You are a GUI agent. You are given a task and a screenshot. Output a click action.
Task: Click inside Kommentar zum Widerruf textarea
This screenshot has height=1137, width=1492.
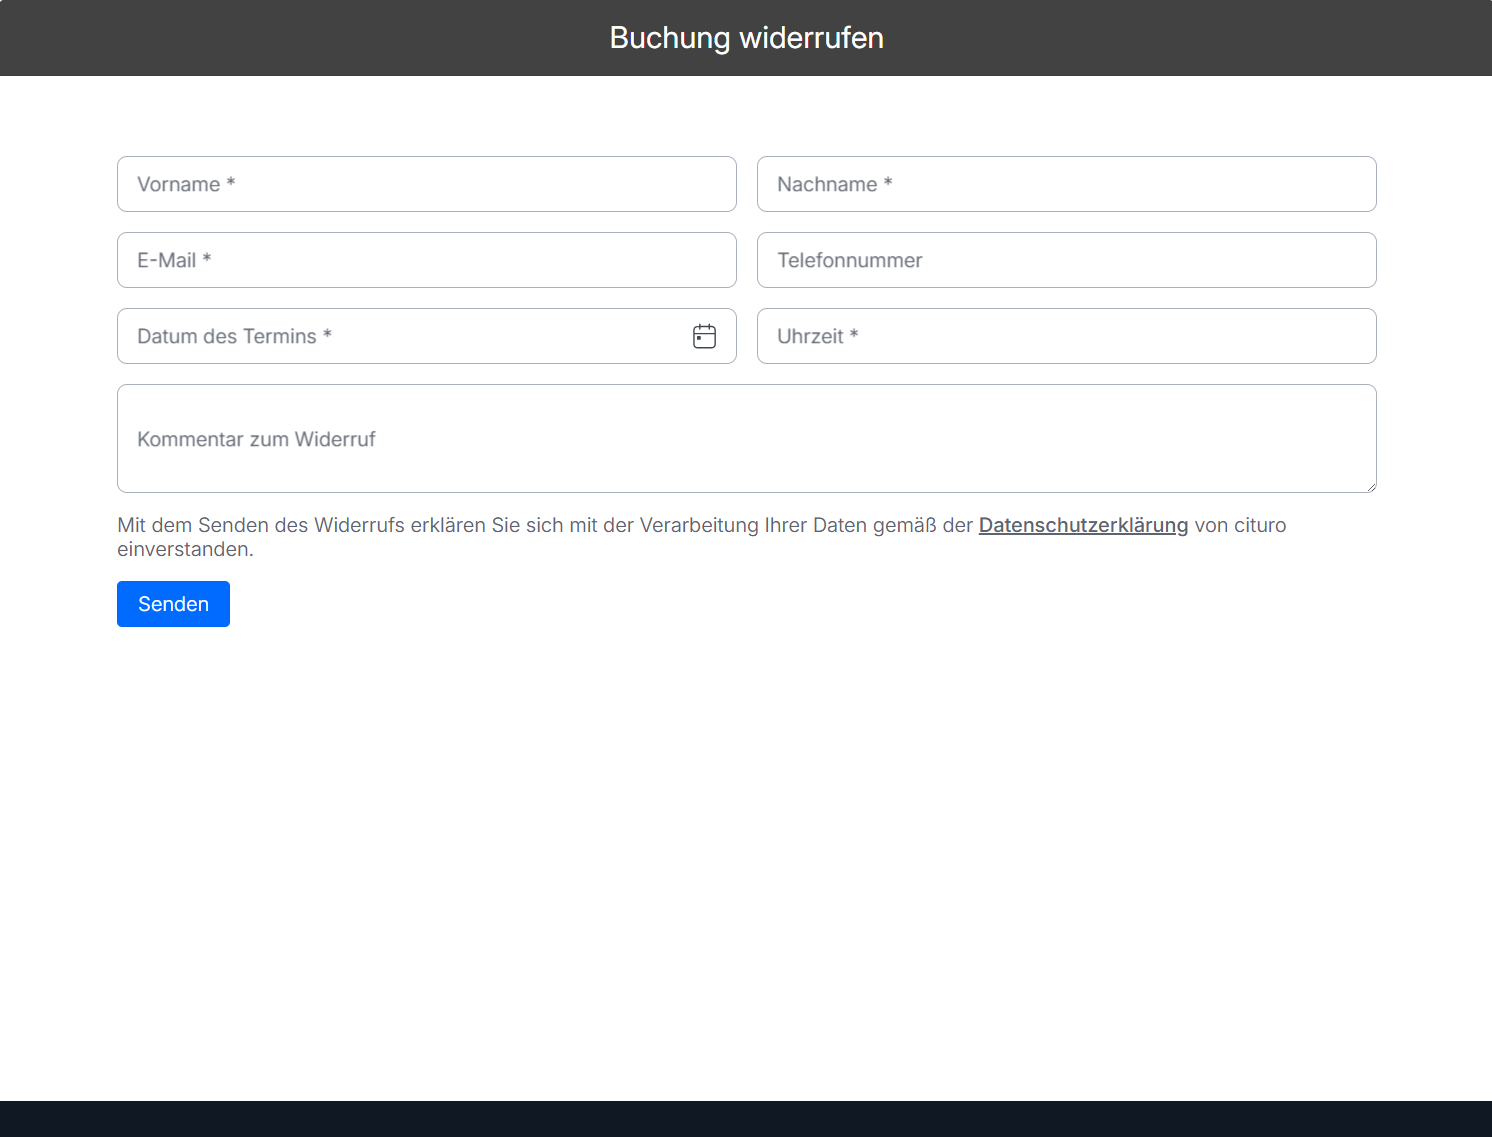(x=747, y=439)
